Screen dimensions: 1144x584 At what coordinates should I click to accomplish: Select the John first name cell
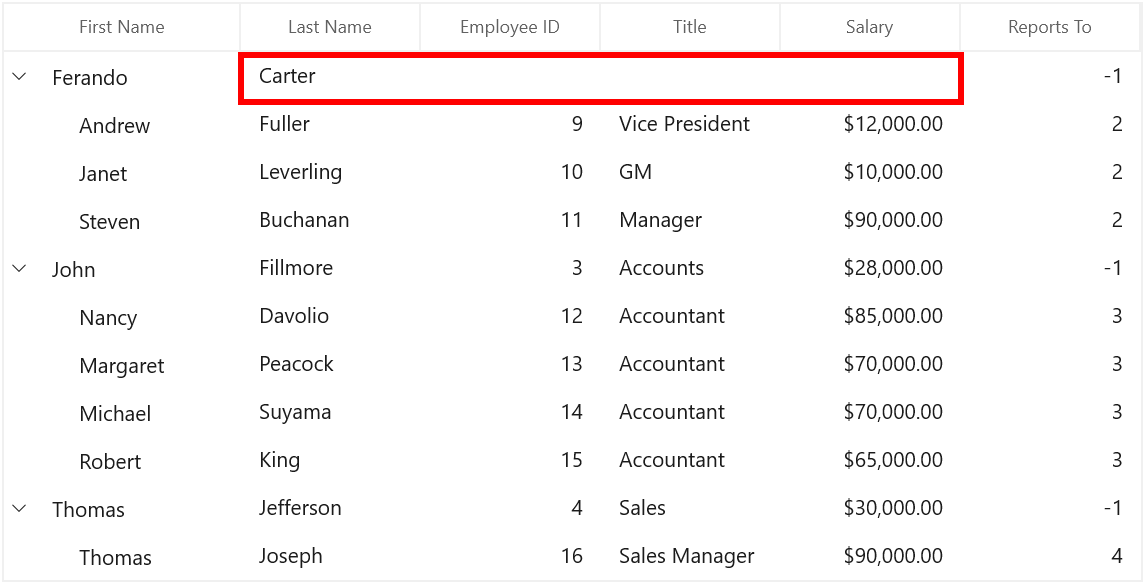74,270
